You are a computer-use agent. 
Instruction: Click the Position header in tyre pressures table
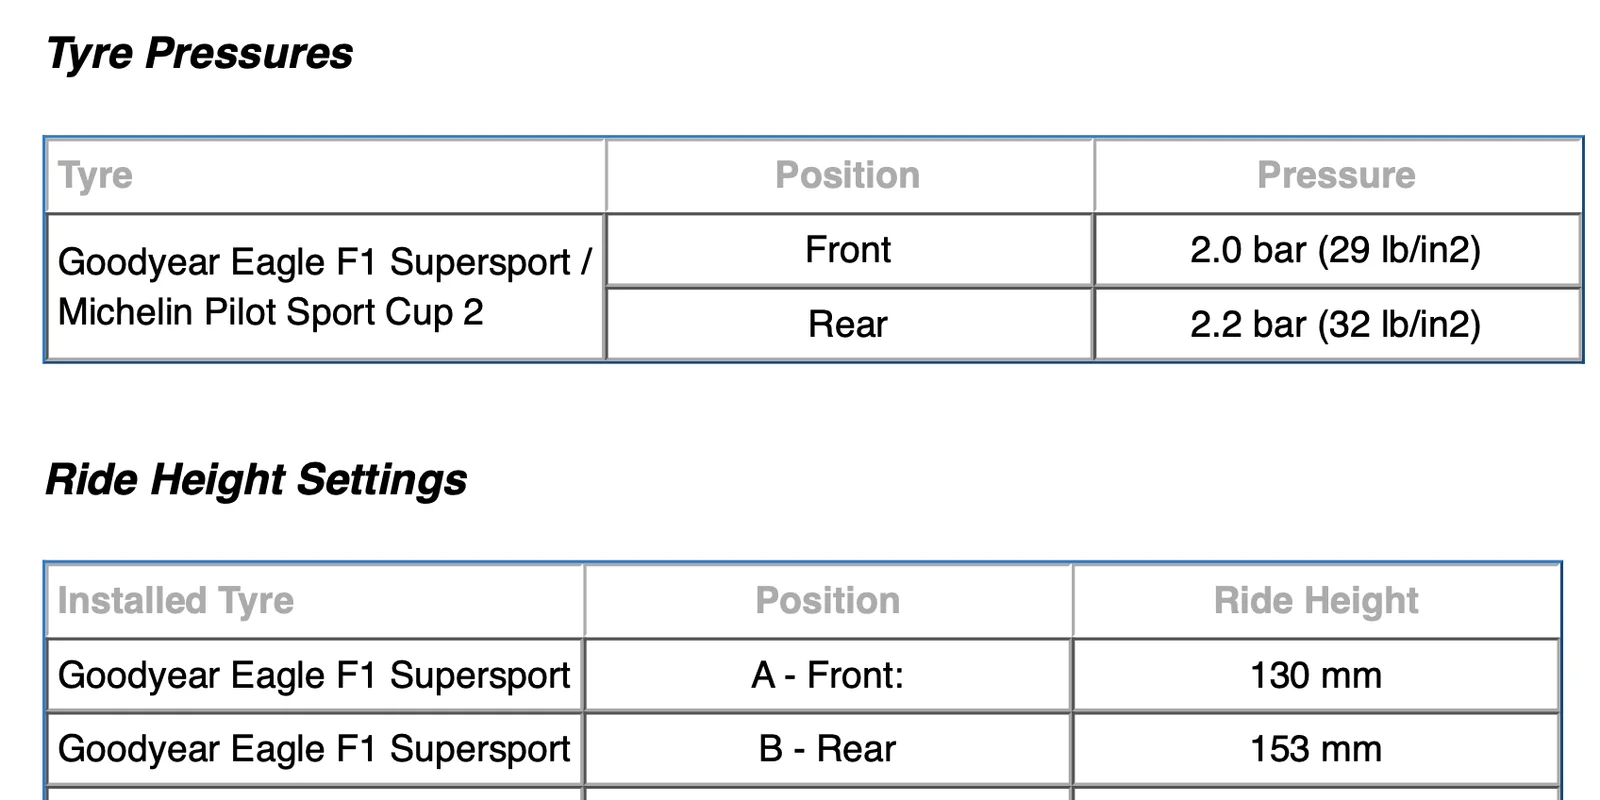tap(848, 175)
